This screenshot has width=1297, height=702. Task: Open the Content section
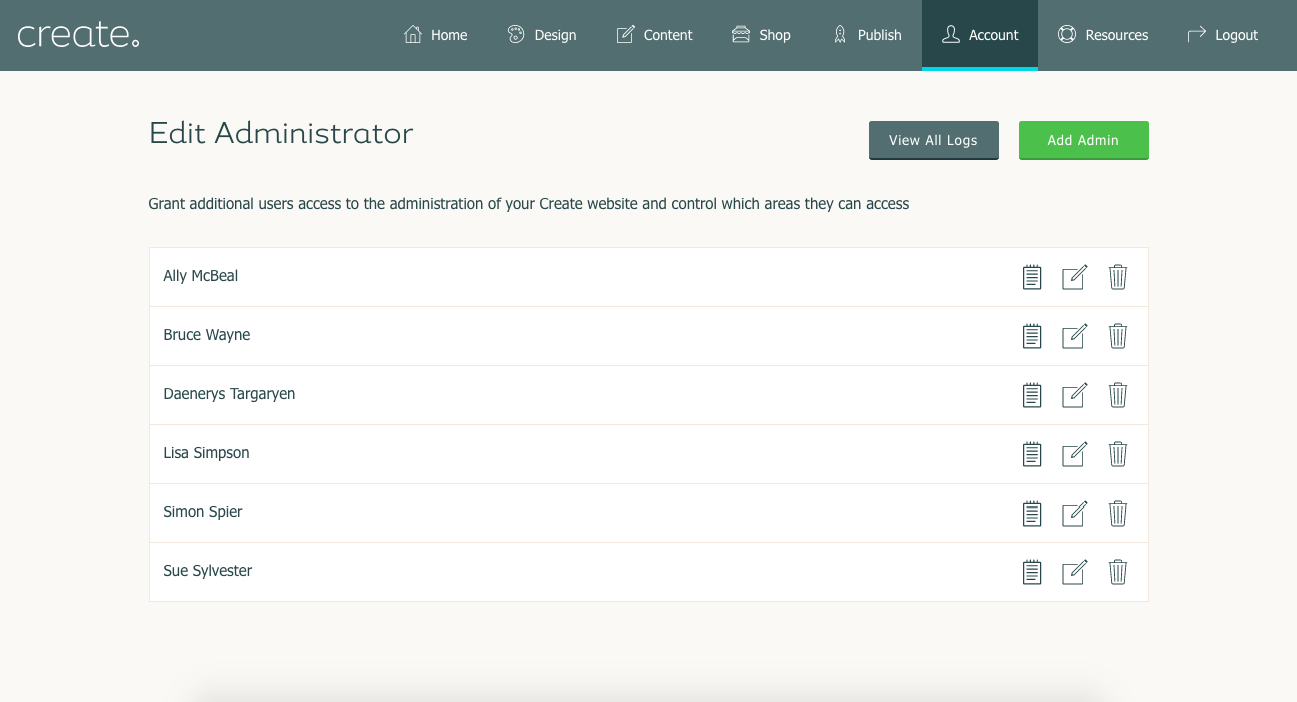click(x=654, y=35)
